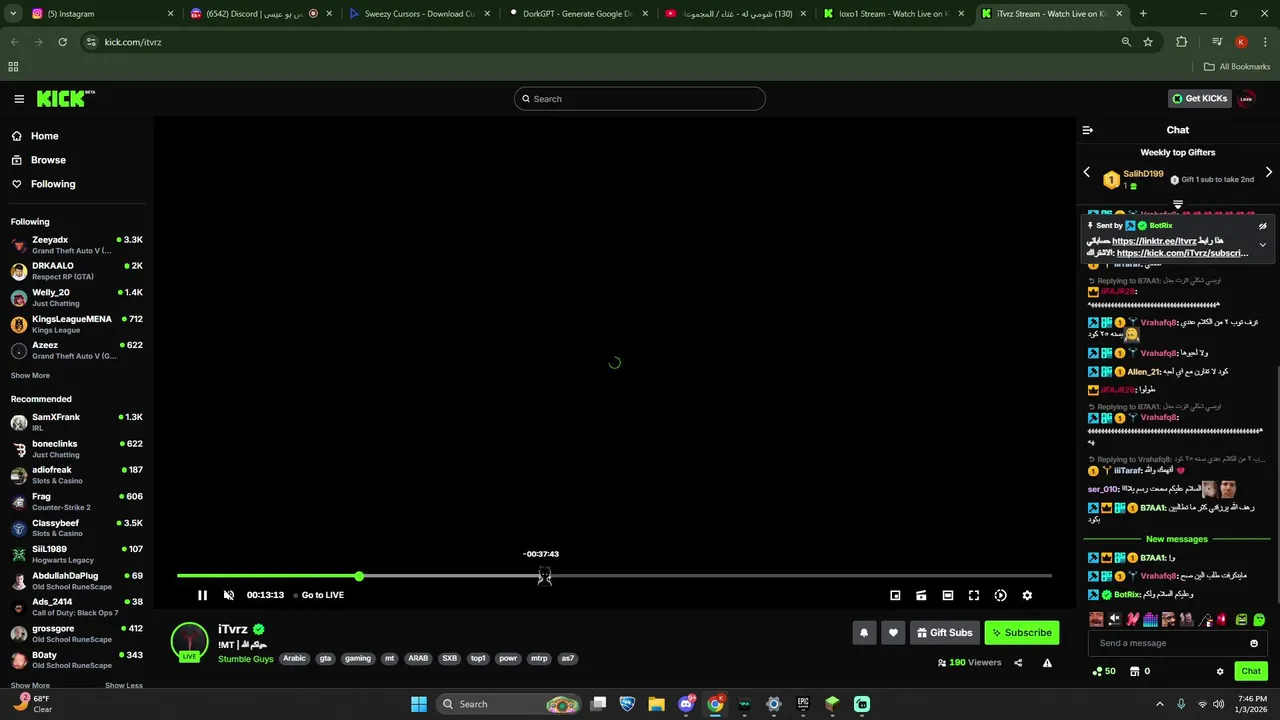Viewport: 1280px width, 720px height.
Task: Toggle picture-in-picture mode icon
Action: point(895,595)
